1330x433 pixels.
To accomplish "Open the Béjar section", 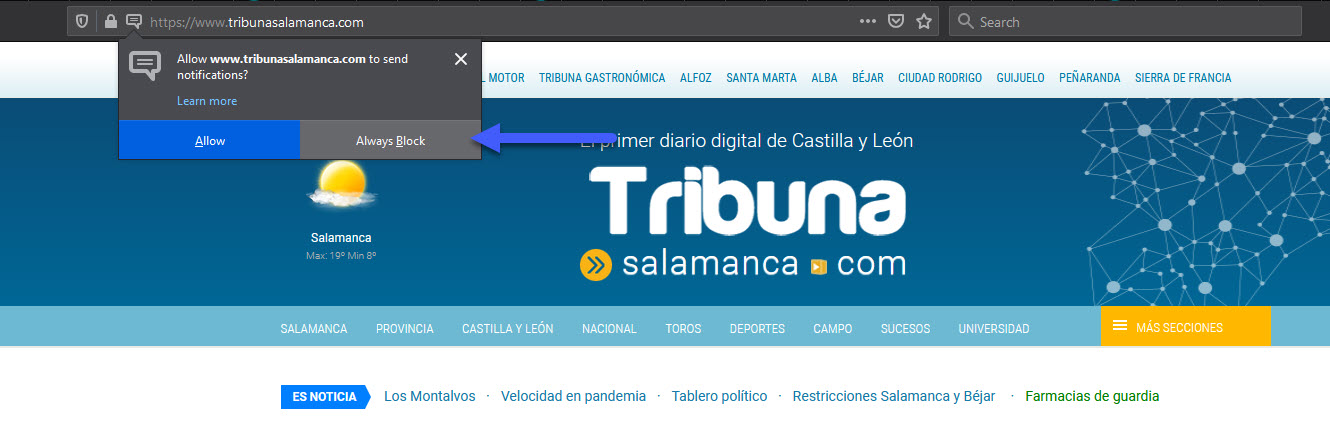I will (x=868, y=78).
